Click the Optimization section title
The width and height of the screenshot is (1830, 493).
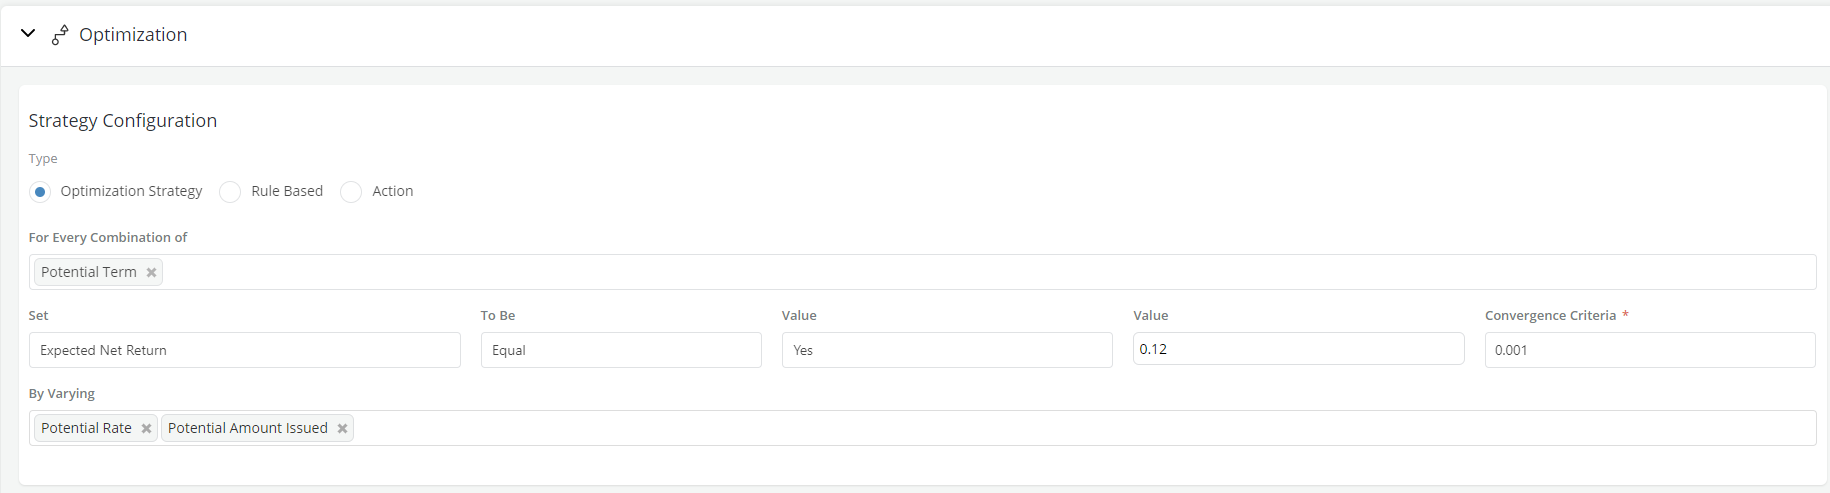pyautogui.click(x=133, y=35)
